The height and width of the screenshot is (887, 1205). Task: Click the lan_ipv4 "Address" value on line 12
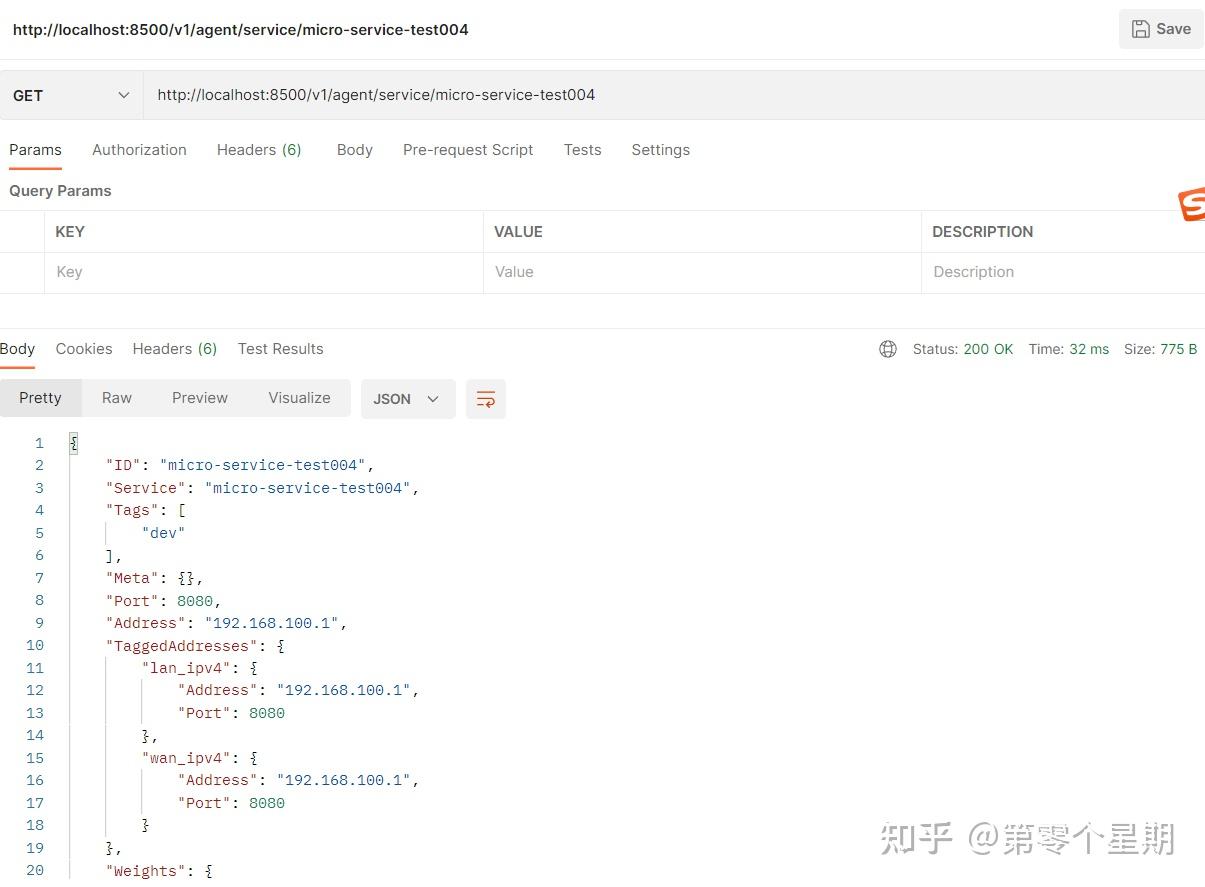(343, 690)
